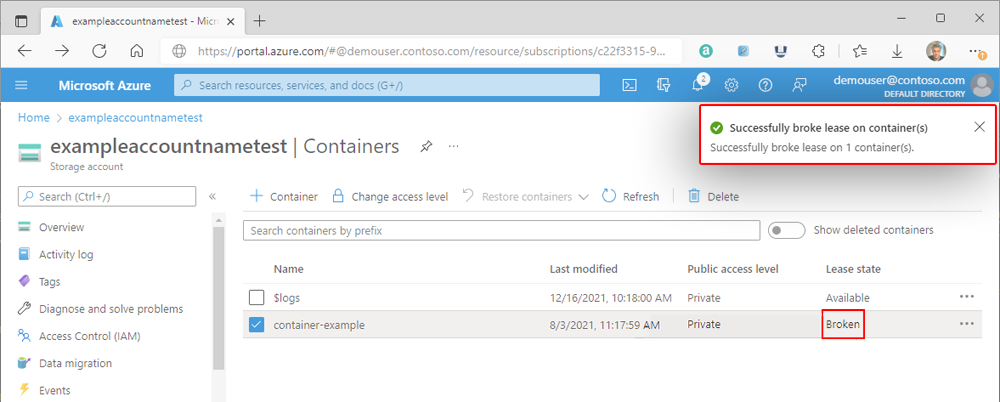The height and width of the screenshot is (402, 1000).
Task: Open the notifications bell
Action: click(698, 85)
